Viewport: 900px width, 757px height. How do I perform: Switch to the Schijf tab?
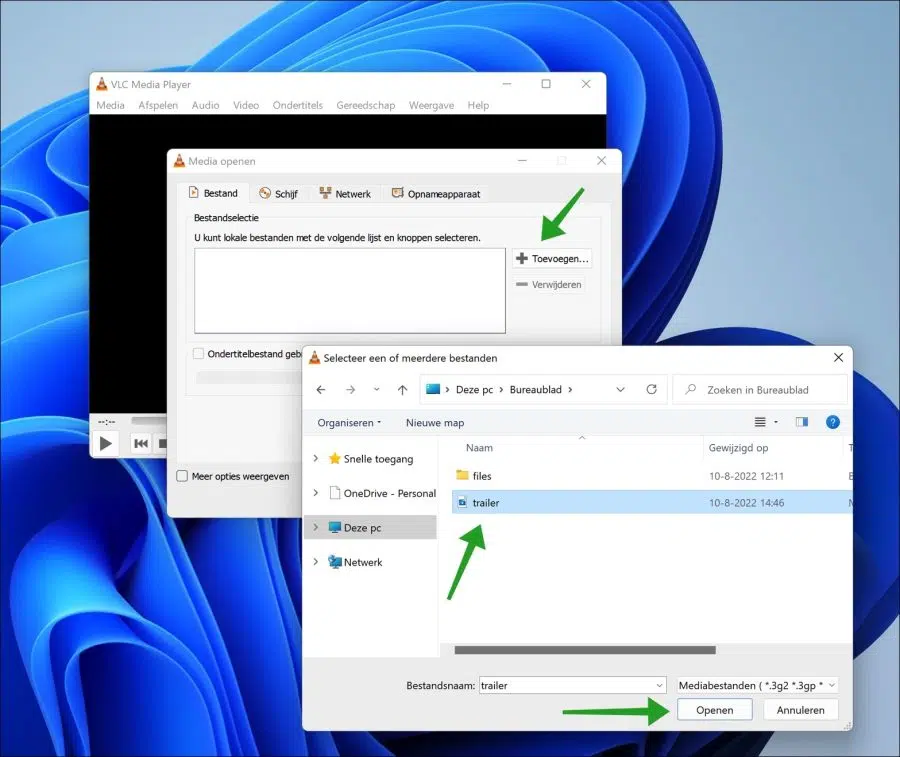click(278, 193)
